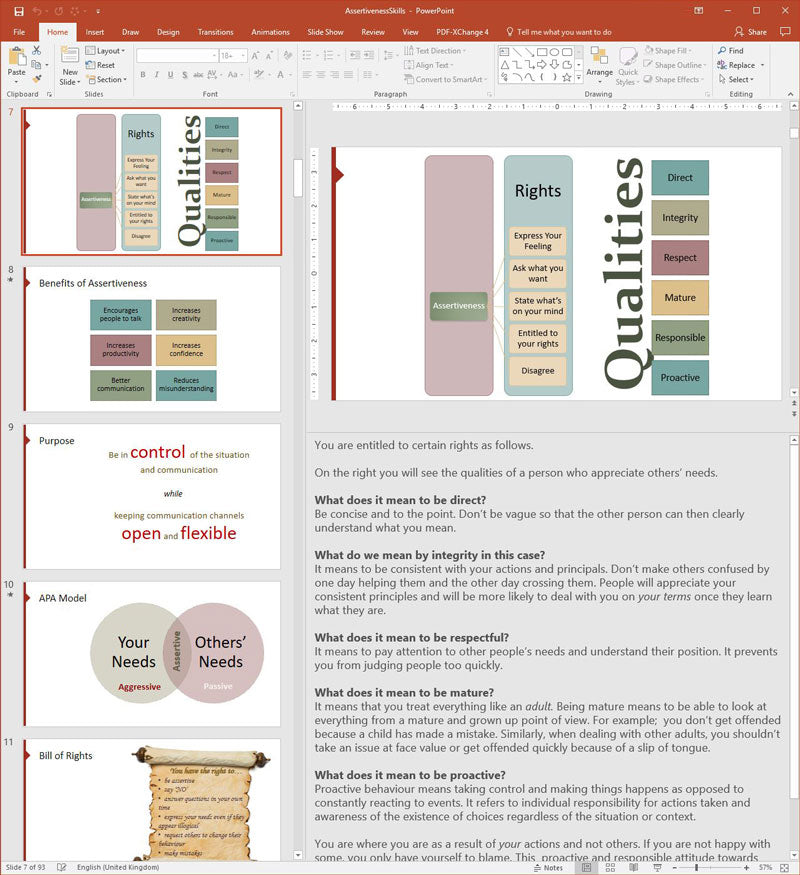Select the star shape in shapes gallery

click(566, 78)
